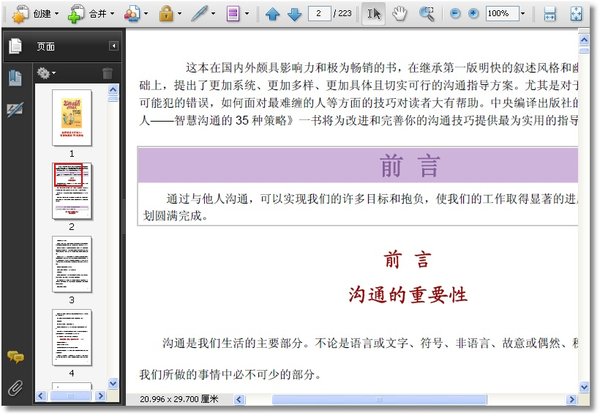600x416 pixels.
Task: Click the total page count / 223
Action: [x=342, y=13]
